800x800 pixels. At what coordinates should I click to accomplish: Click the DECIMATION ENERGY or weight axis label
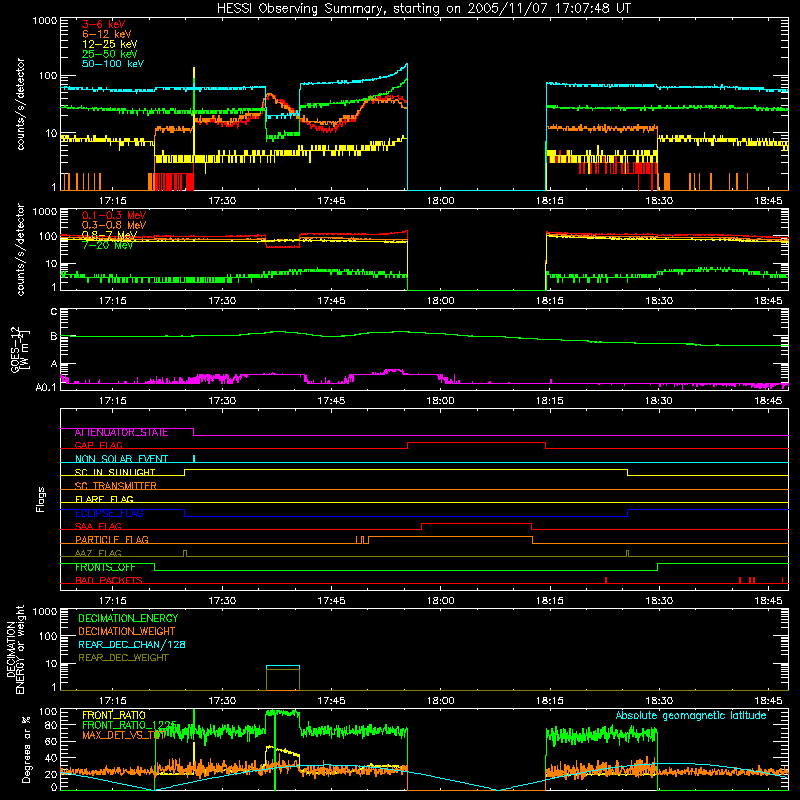[x=15, y=649]
